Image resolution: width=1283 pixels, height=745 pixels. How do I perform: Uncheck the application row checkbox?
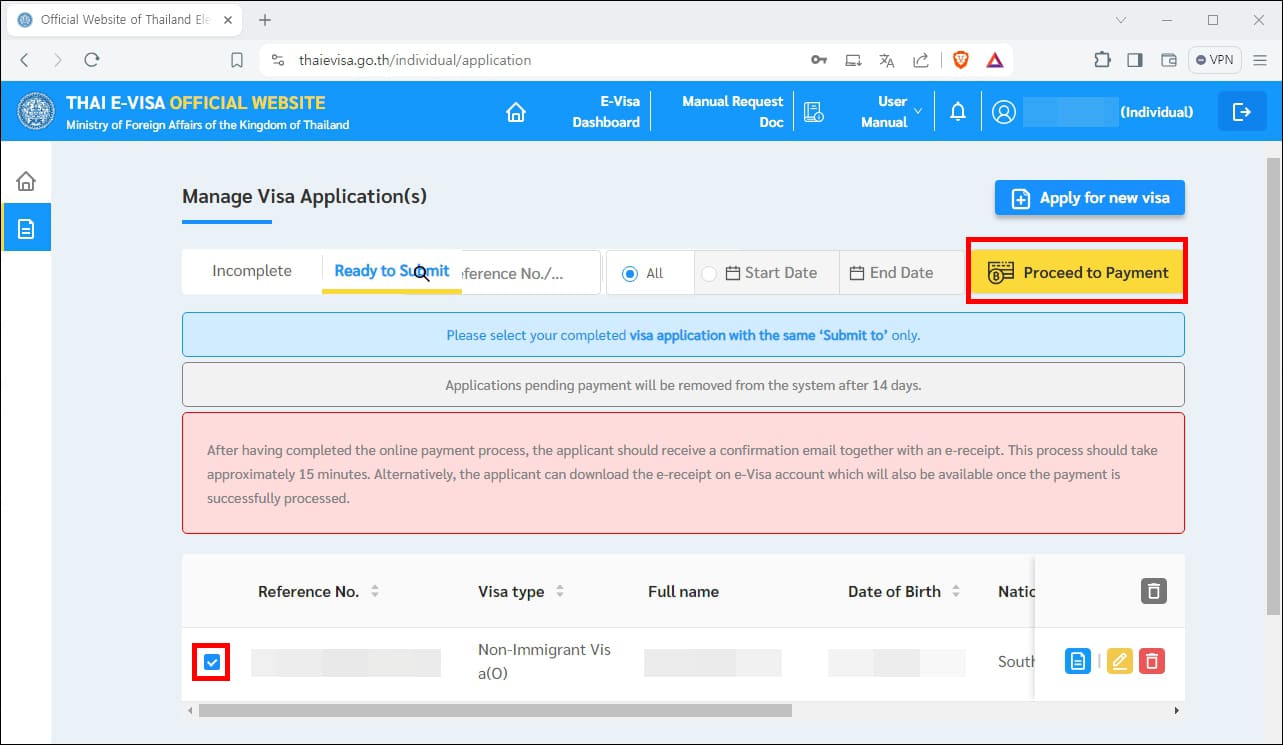(212, 662)
